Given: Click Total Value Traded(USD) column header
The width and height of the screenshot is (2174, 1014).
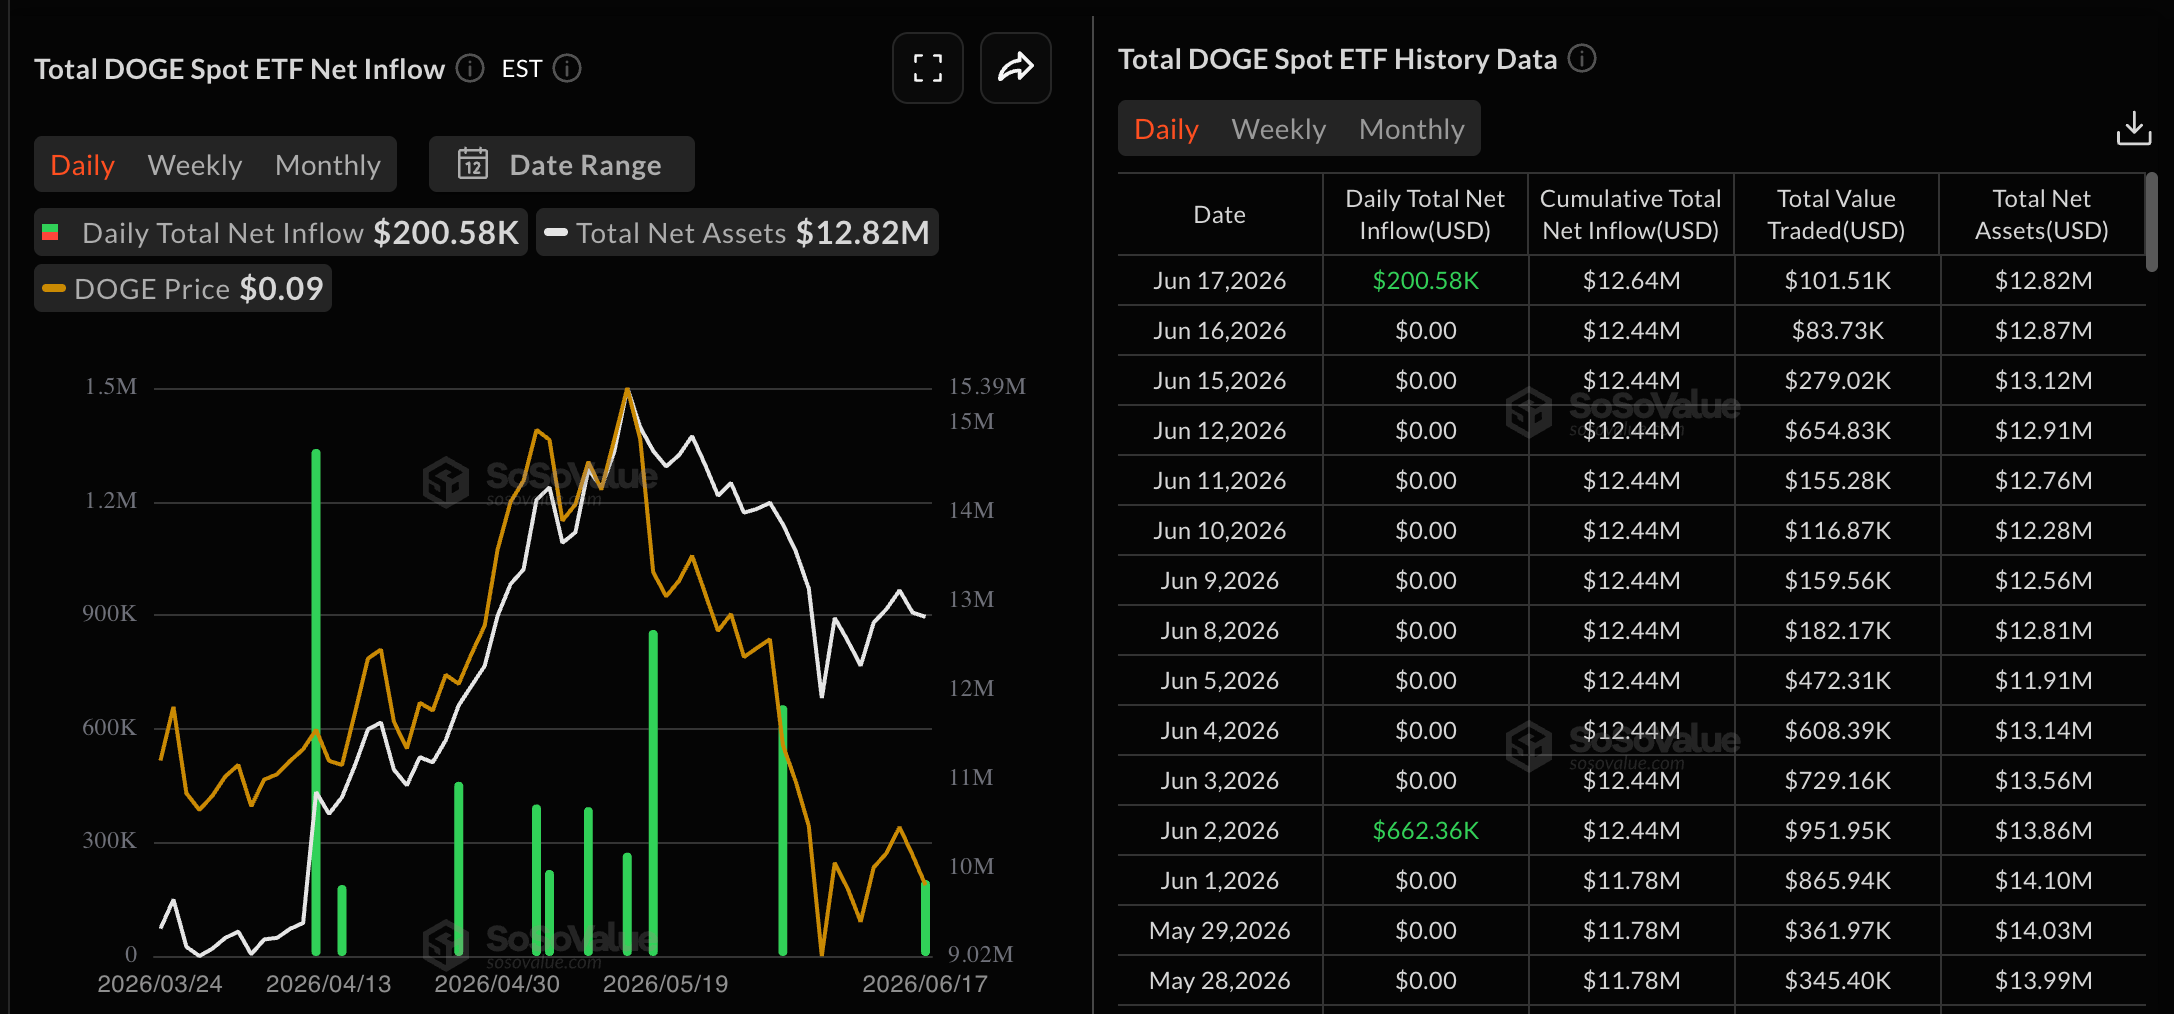Looking at the screenshot, I should pos(1837,214).
